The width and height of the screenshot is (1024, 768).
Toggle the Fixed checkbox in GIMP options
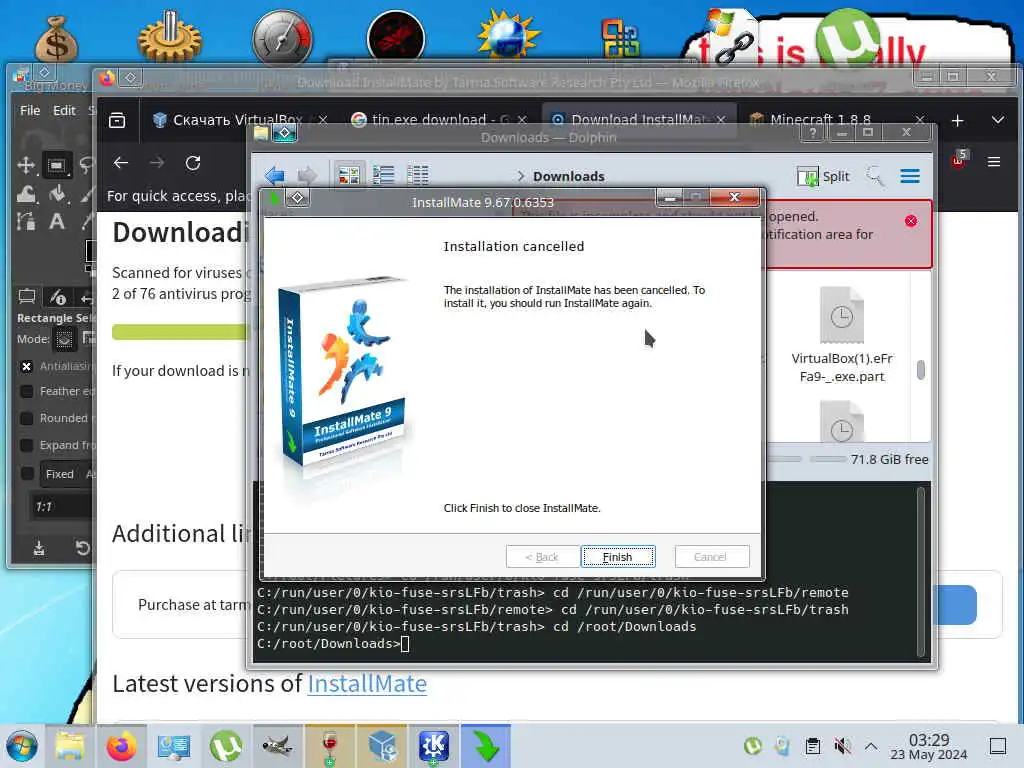pos(26,473)
